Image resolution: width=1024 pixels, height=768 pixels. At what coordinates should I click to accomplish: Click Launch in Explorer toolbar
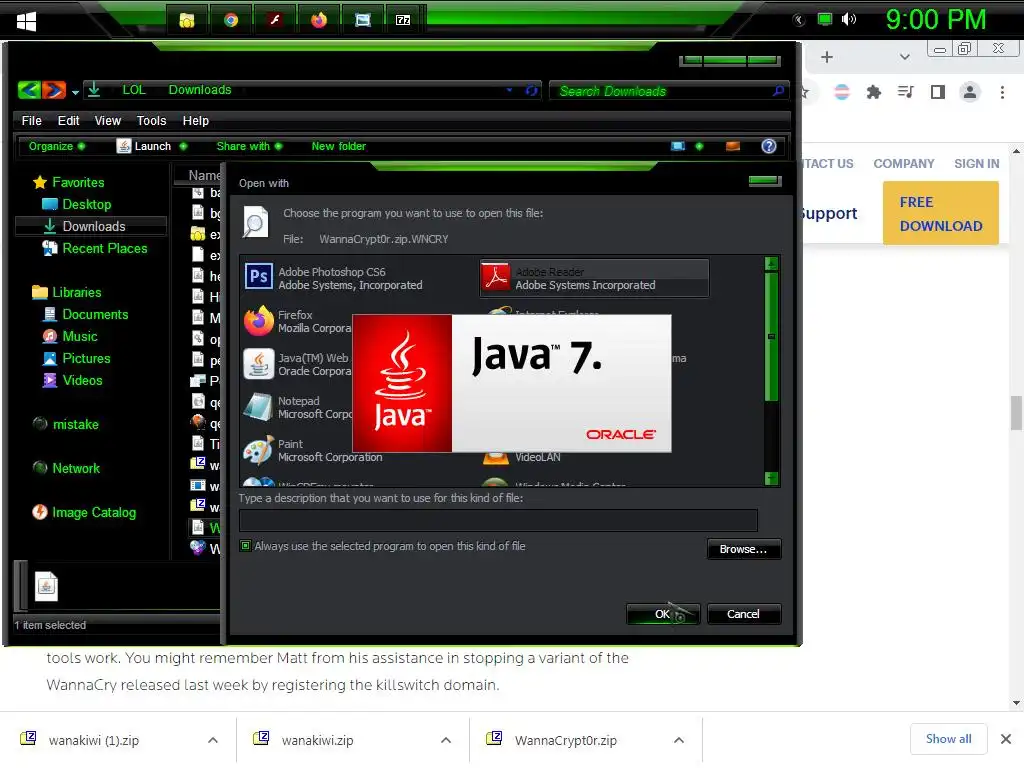click(x=144, y=146)
